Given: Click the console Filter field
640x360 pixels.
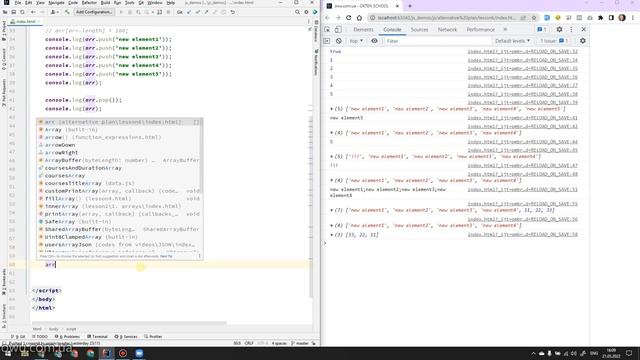Looking at the screenshot, I should coord(437,41).
